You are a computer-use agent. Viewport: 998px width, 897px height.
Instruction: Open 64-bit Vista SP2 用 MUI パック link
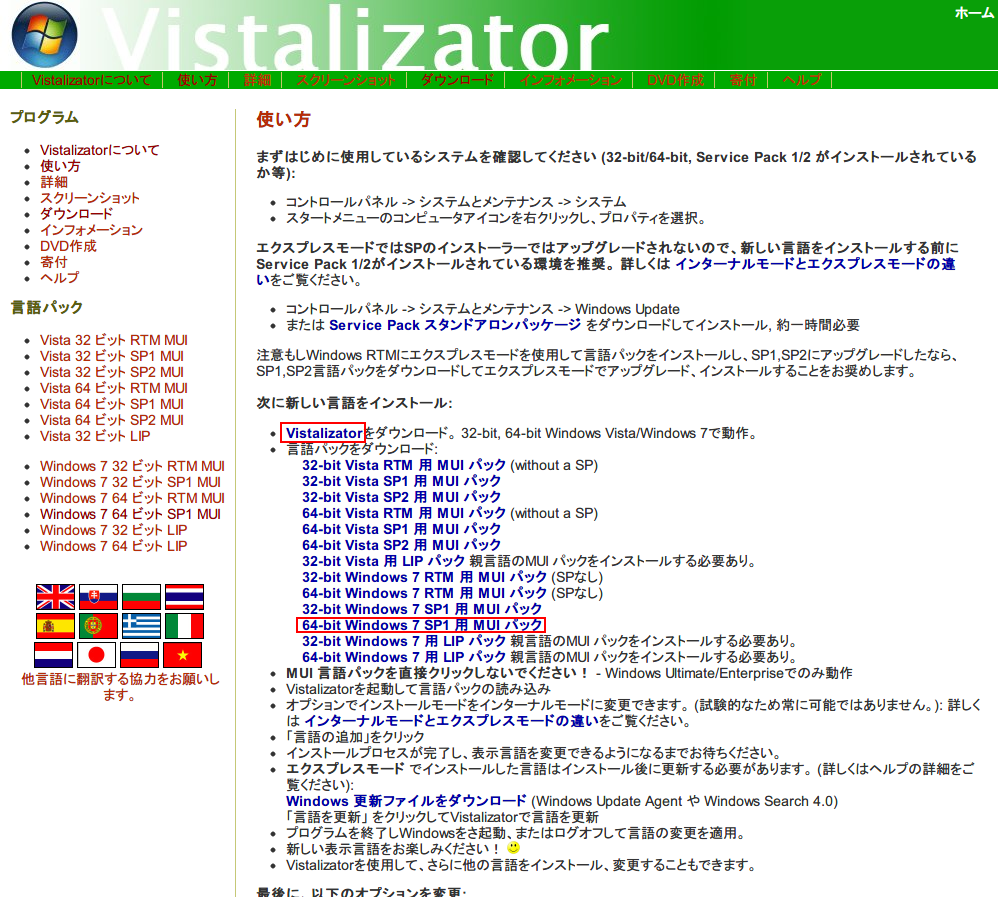pyautogui.click(x=402, y=545)
